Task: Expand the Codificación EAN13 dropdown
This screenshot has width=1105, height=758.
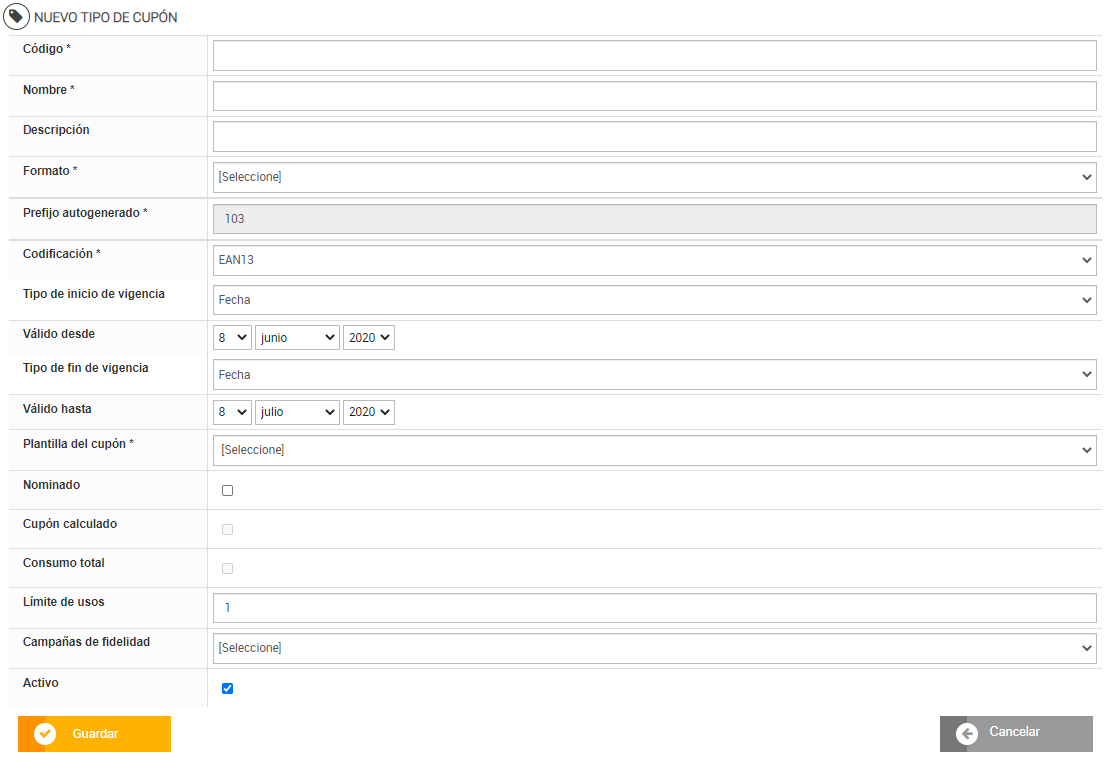Action: click(654, 260)
